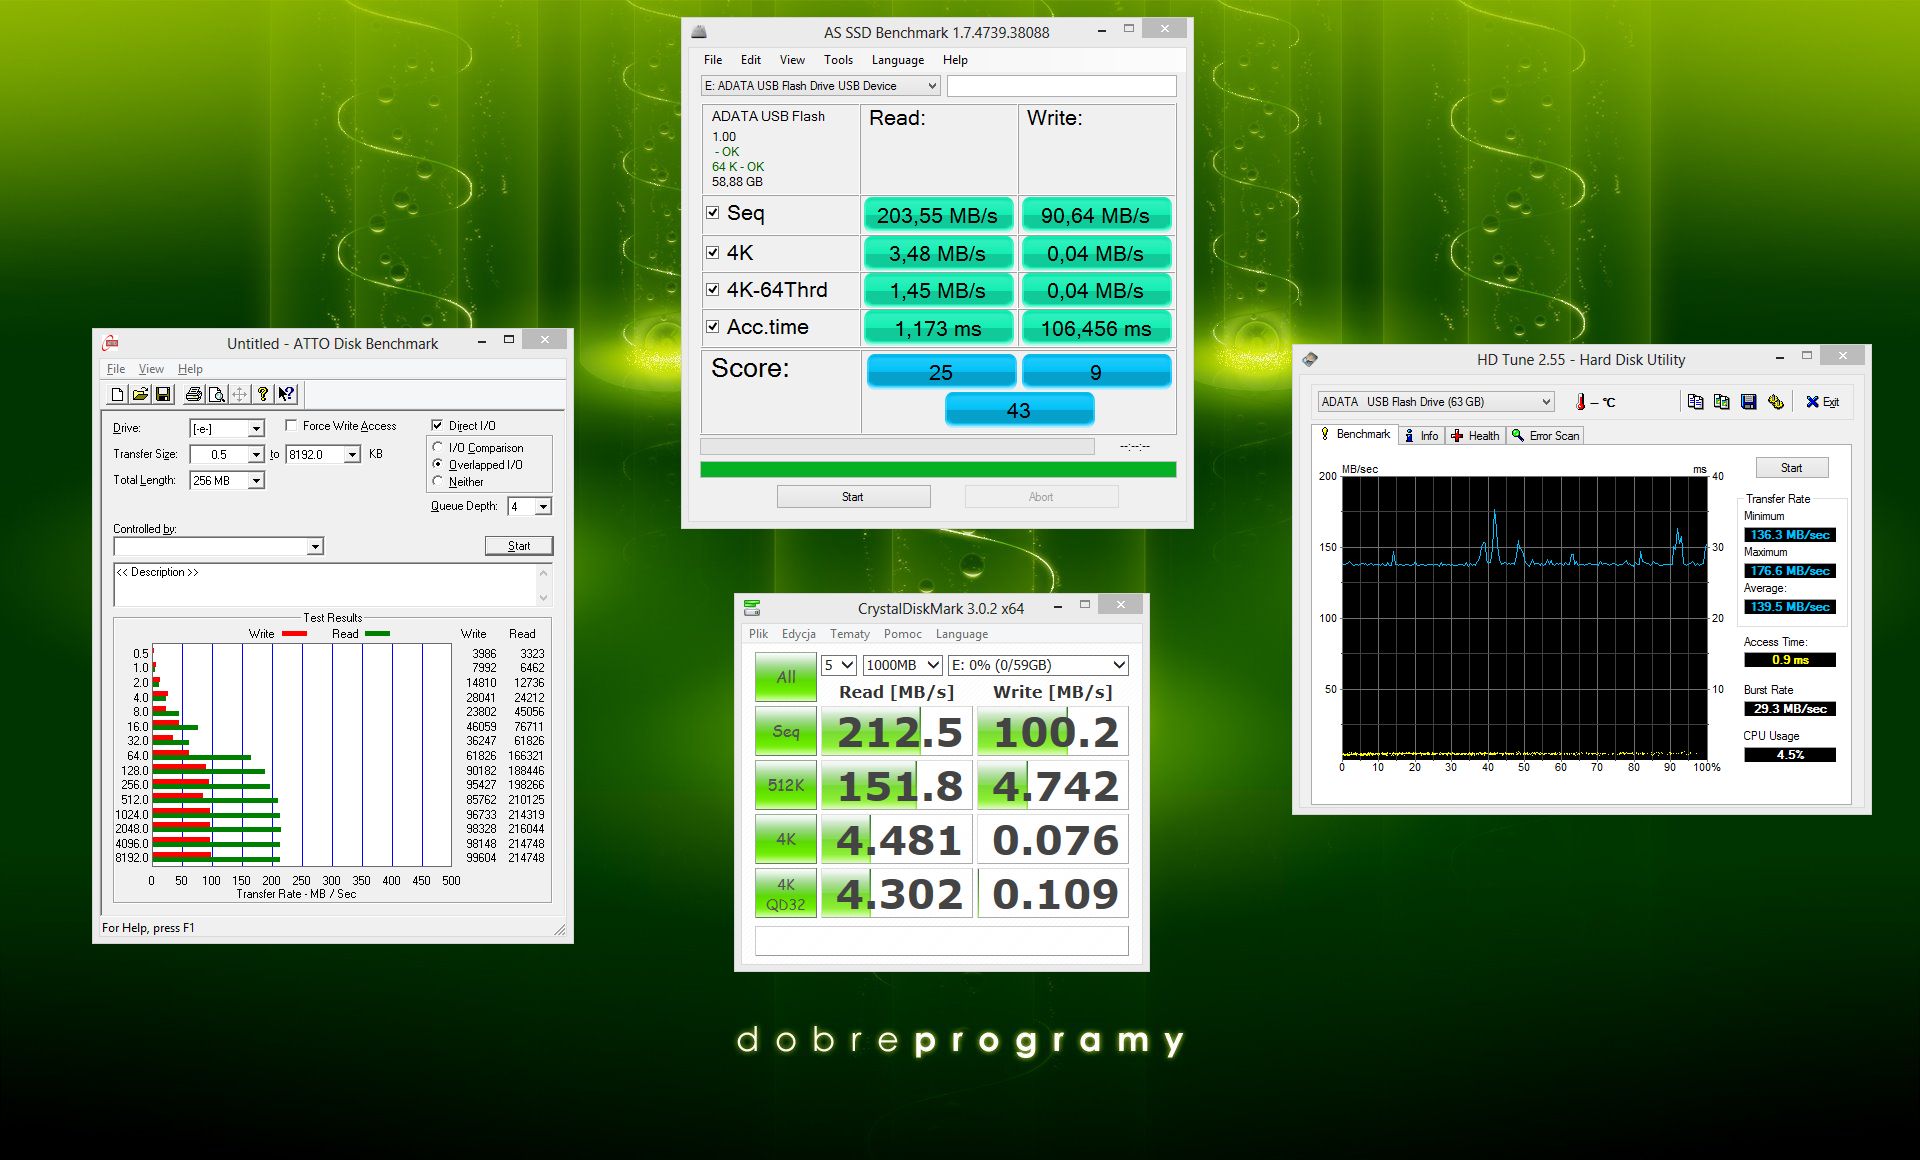Image resolution: width=1920 pixels, height=1160 pixels.
Task: Click the Open folder icon in ATTO toolbar
Action: coord(140,394)
